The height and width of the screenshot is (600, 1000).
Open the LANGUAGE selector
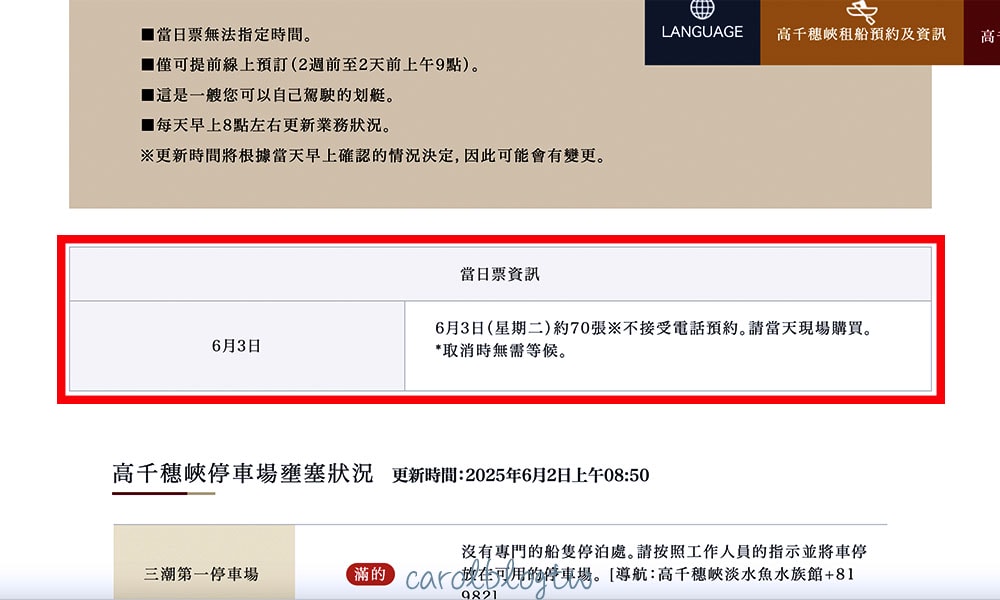point(702,32)
